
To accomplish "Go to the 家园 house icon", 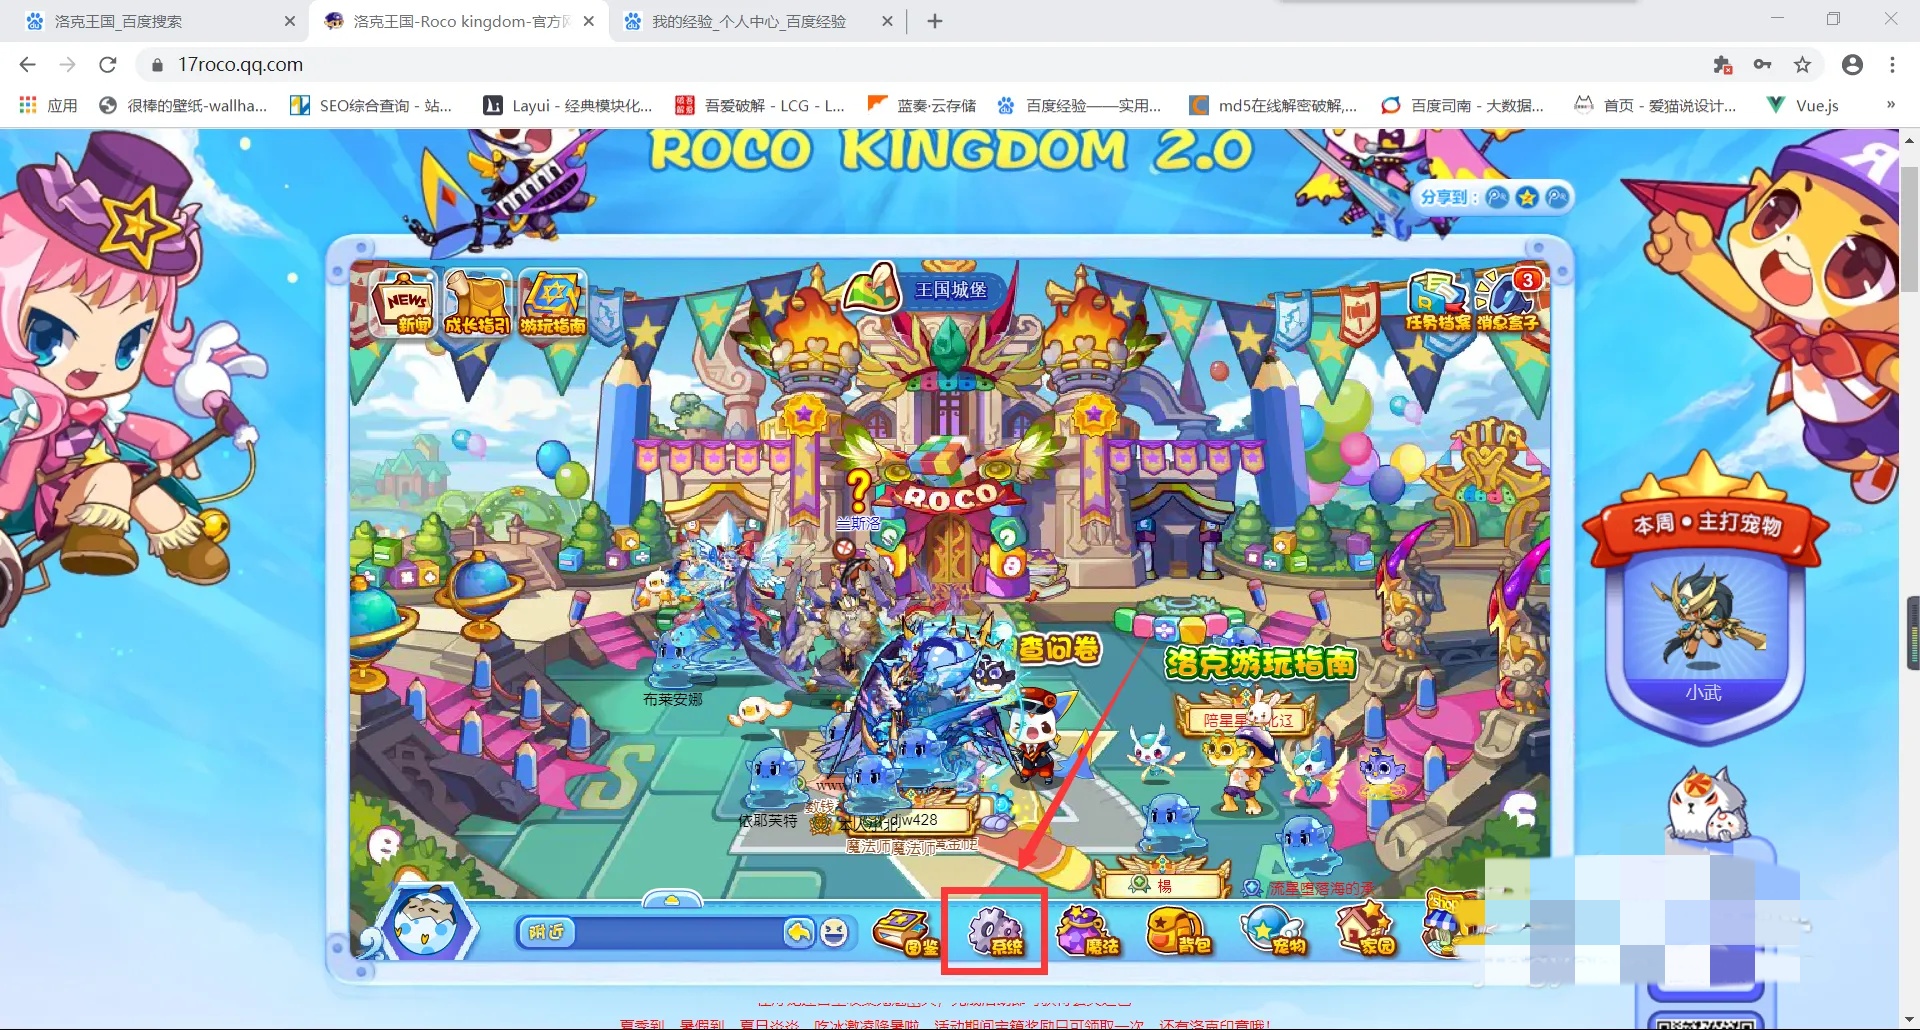I will click(x=1366, y=932).
